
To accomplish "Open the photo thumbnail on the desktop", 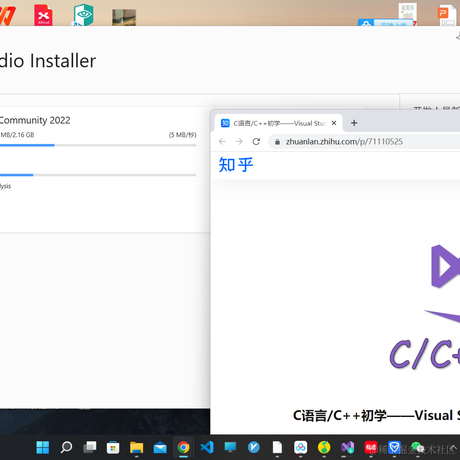I will point(124,17).
